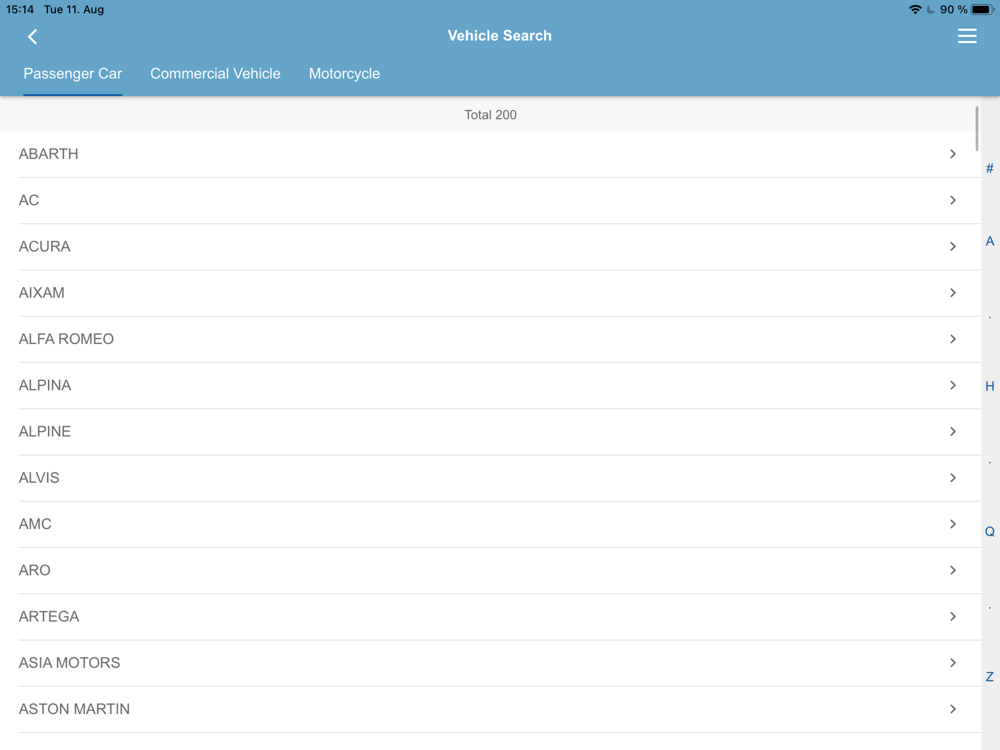Open ASIA MOTORS row chevron
The image size is (1000, 750).
(x=953, y=663)
